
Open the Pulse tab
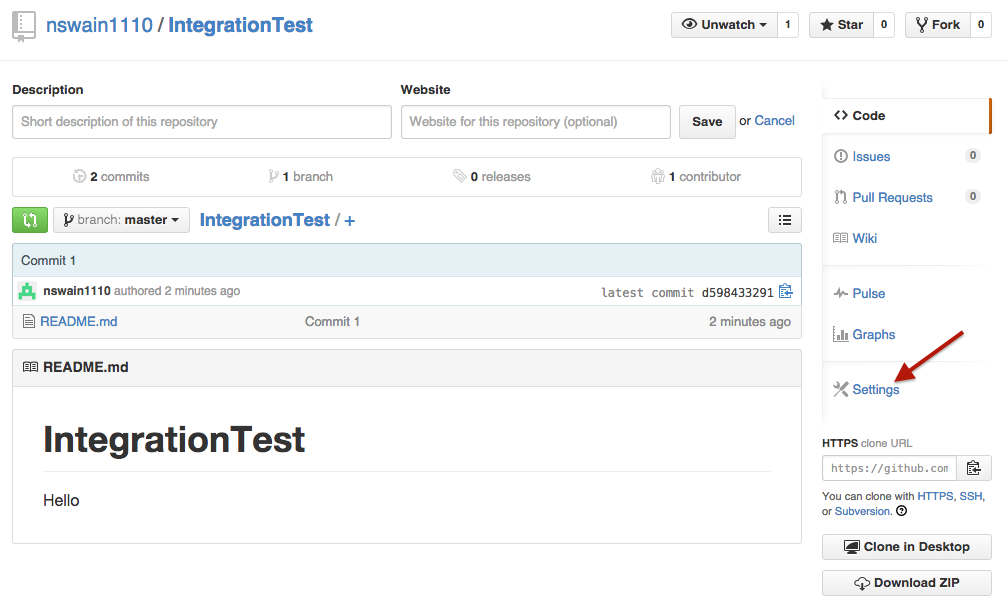click(x=868, y=294)
